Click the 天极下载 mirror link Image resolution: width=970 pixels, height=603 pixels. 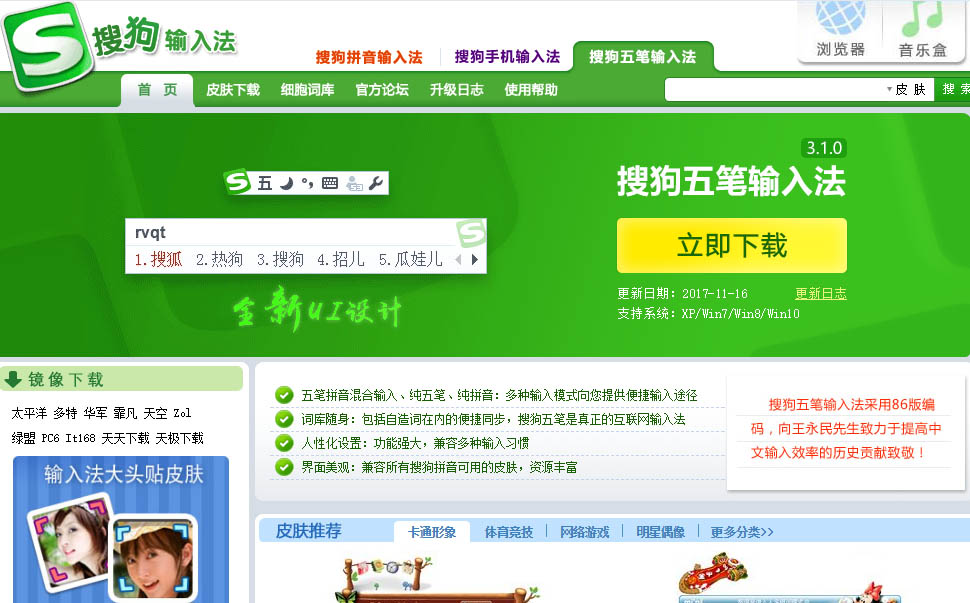click(x=179, y=438)
